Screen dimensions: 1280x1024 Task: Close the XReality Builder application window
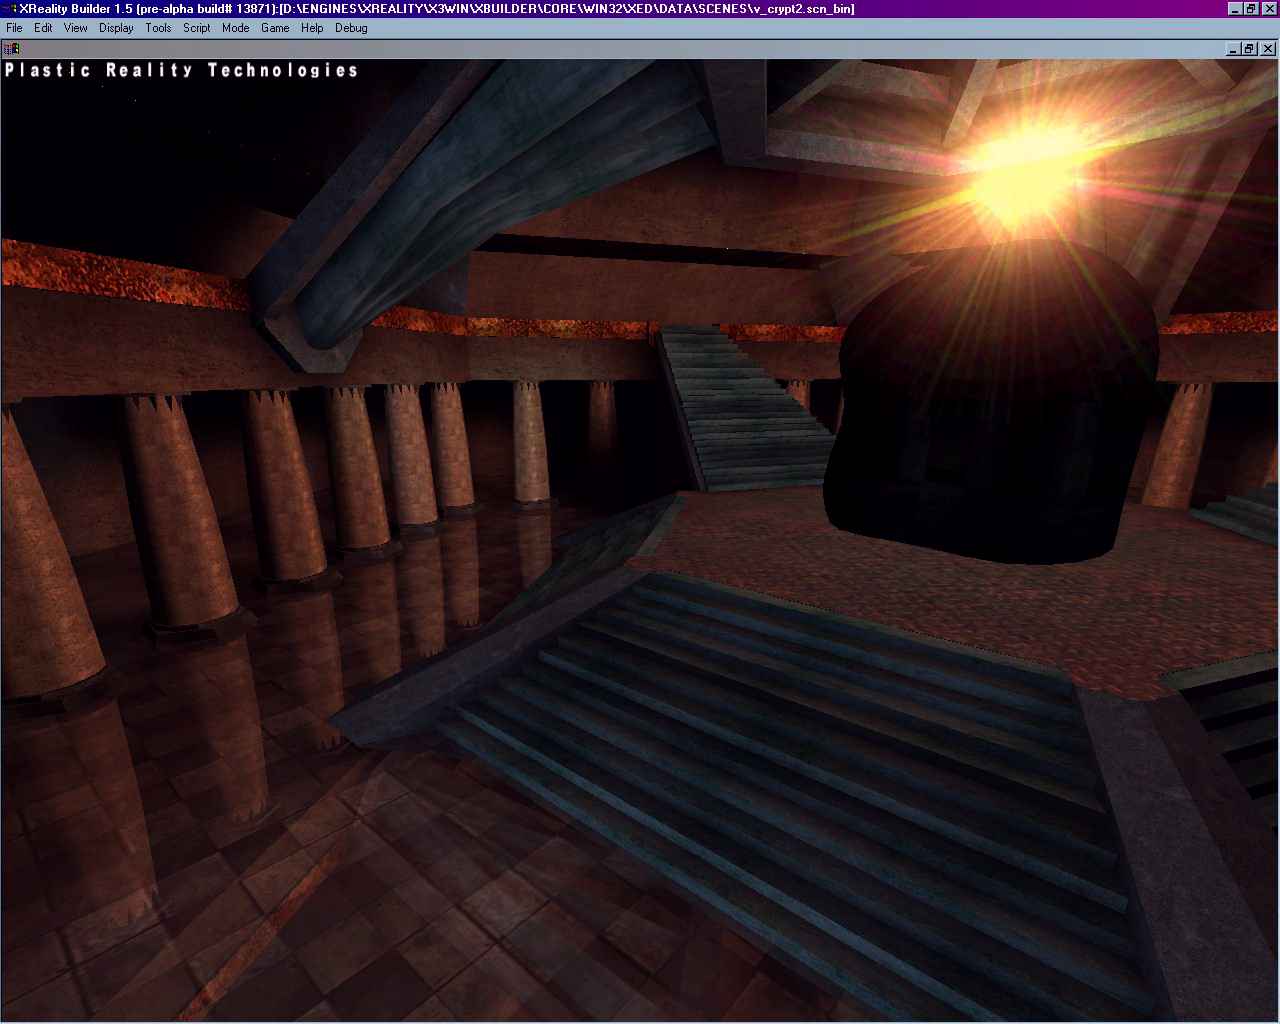1269,9
